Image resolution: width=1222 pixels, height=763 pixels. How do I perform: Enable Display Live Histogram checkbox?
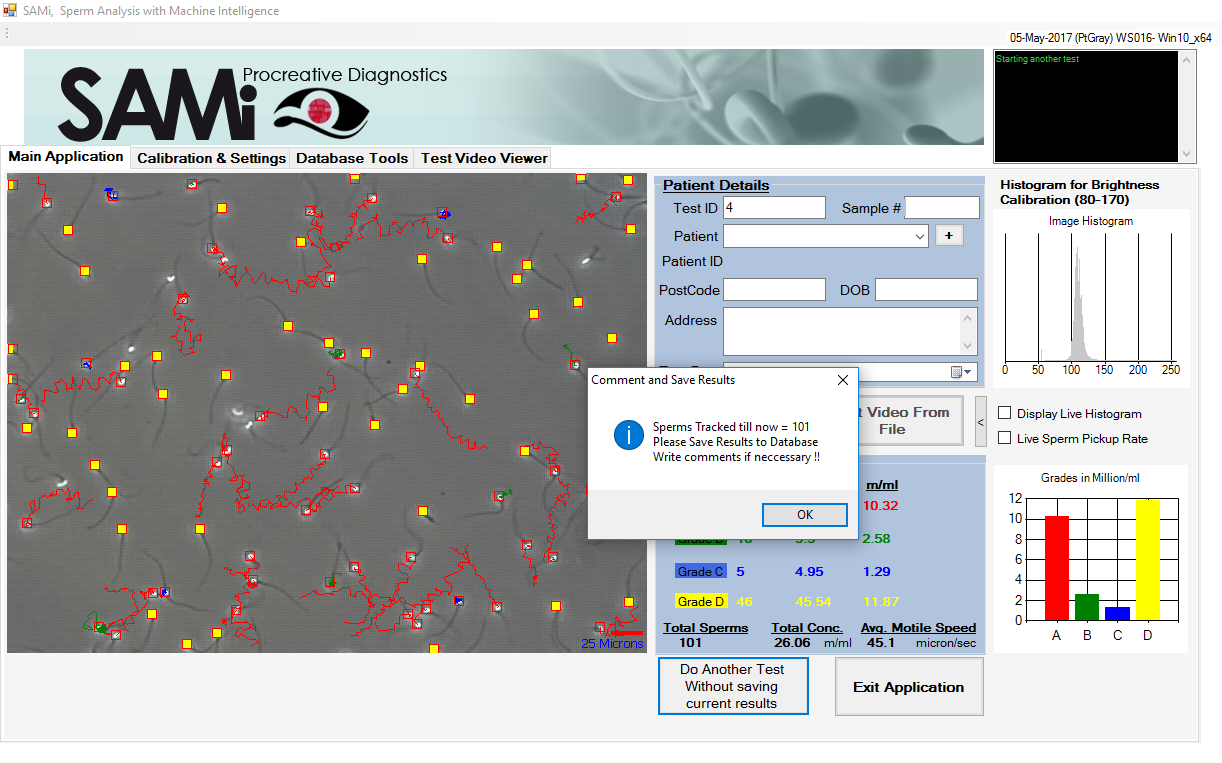pyautogui.click(x=1005, y=414)
